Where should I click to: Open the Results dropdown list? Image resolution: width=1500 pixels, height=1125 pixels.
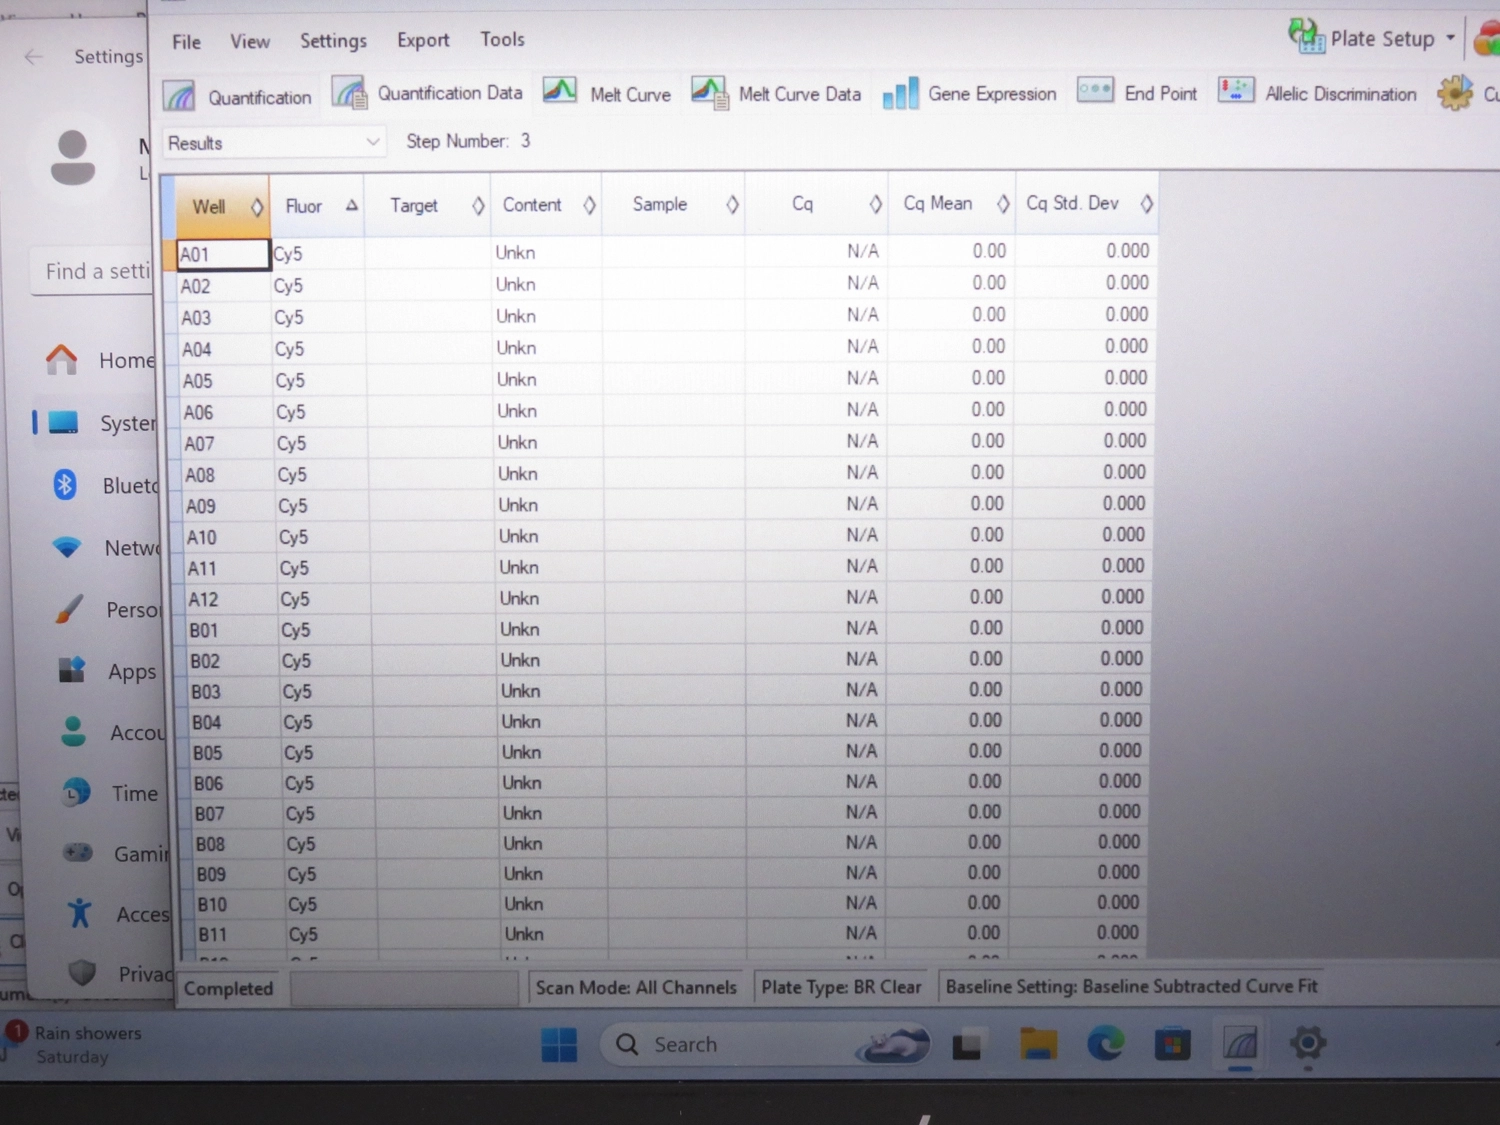tap(273, 143)
